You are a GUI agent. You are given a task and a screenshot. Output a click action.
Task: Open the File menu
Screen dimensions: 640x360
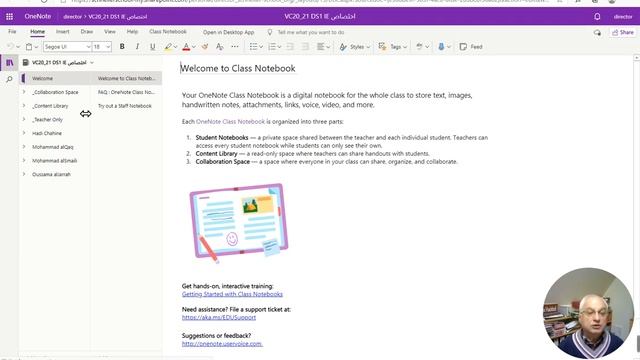pos(12,31)
